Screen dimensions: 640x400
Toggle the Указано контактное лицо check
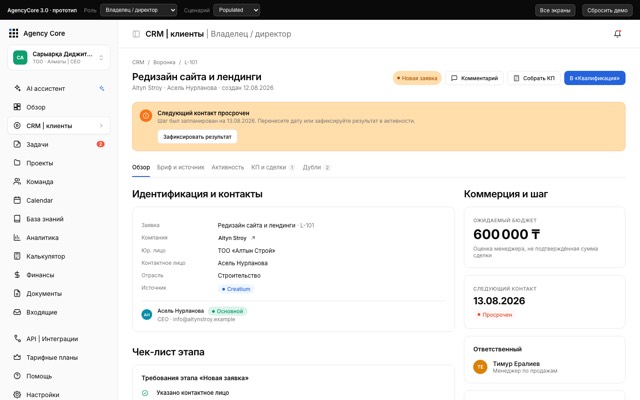tap(145, 393)
